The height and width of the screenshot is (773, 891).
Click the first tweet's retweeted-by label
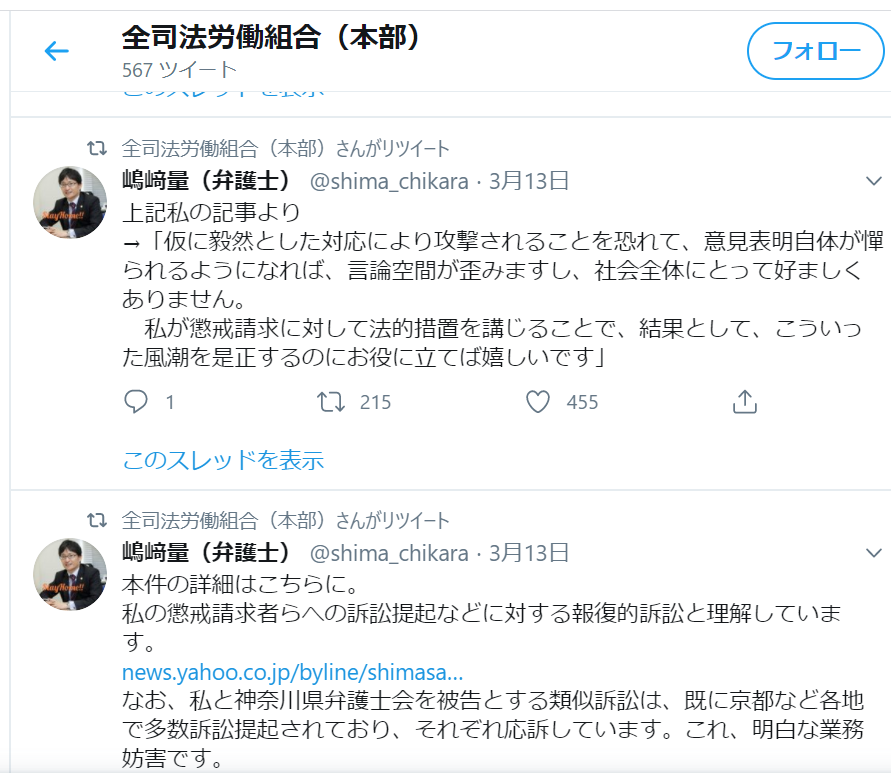[x=285, y=149]
